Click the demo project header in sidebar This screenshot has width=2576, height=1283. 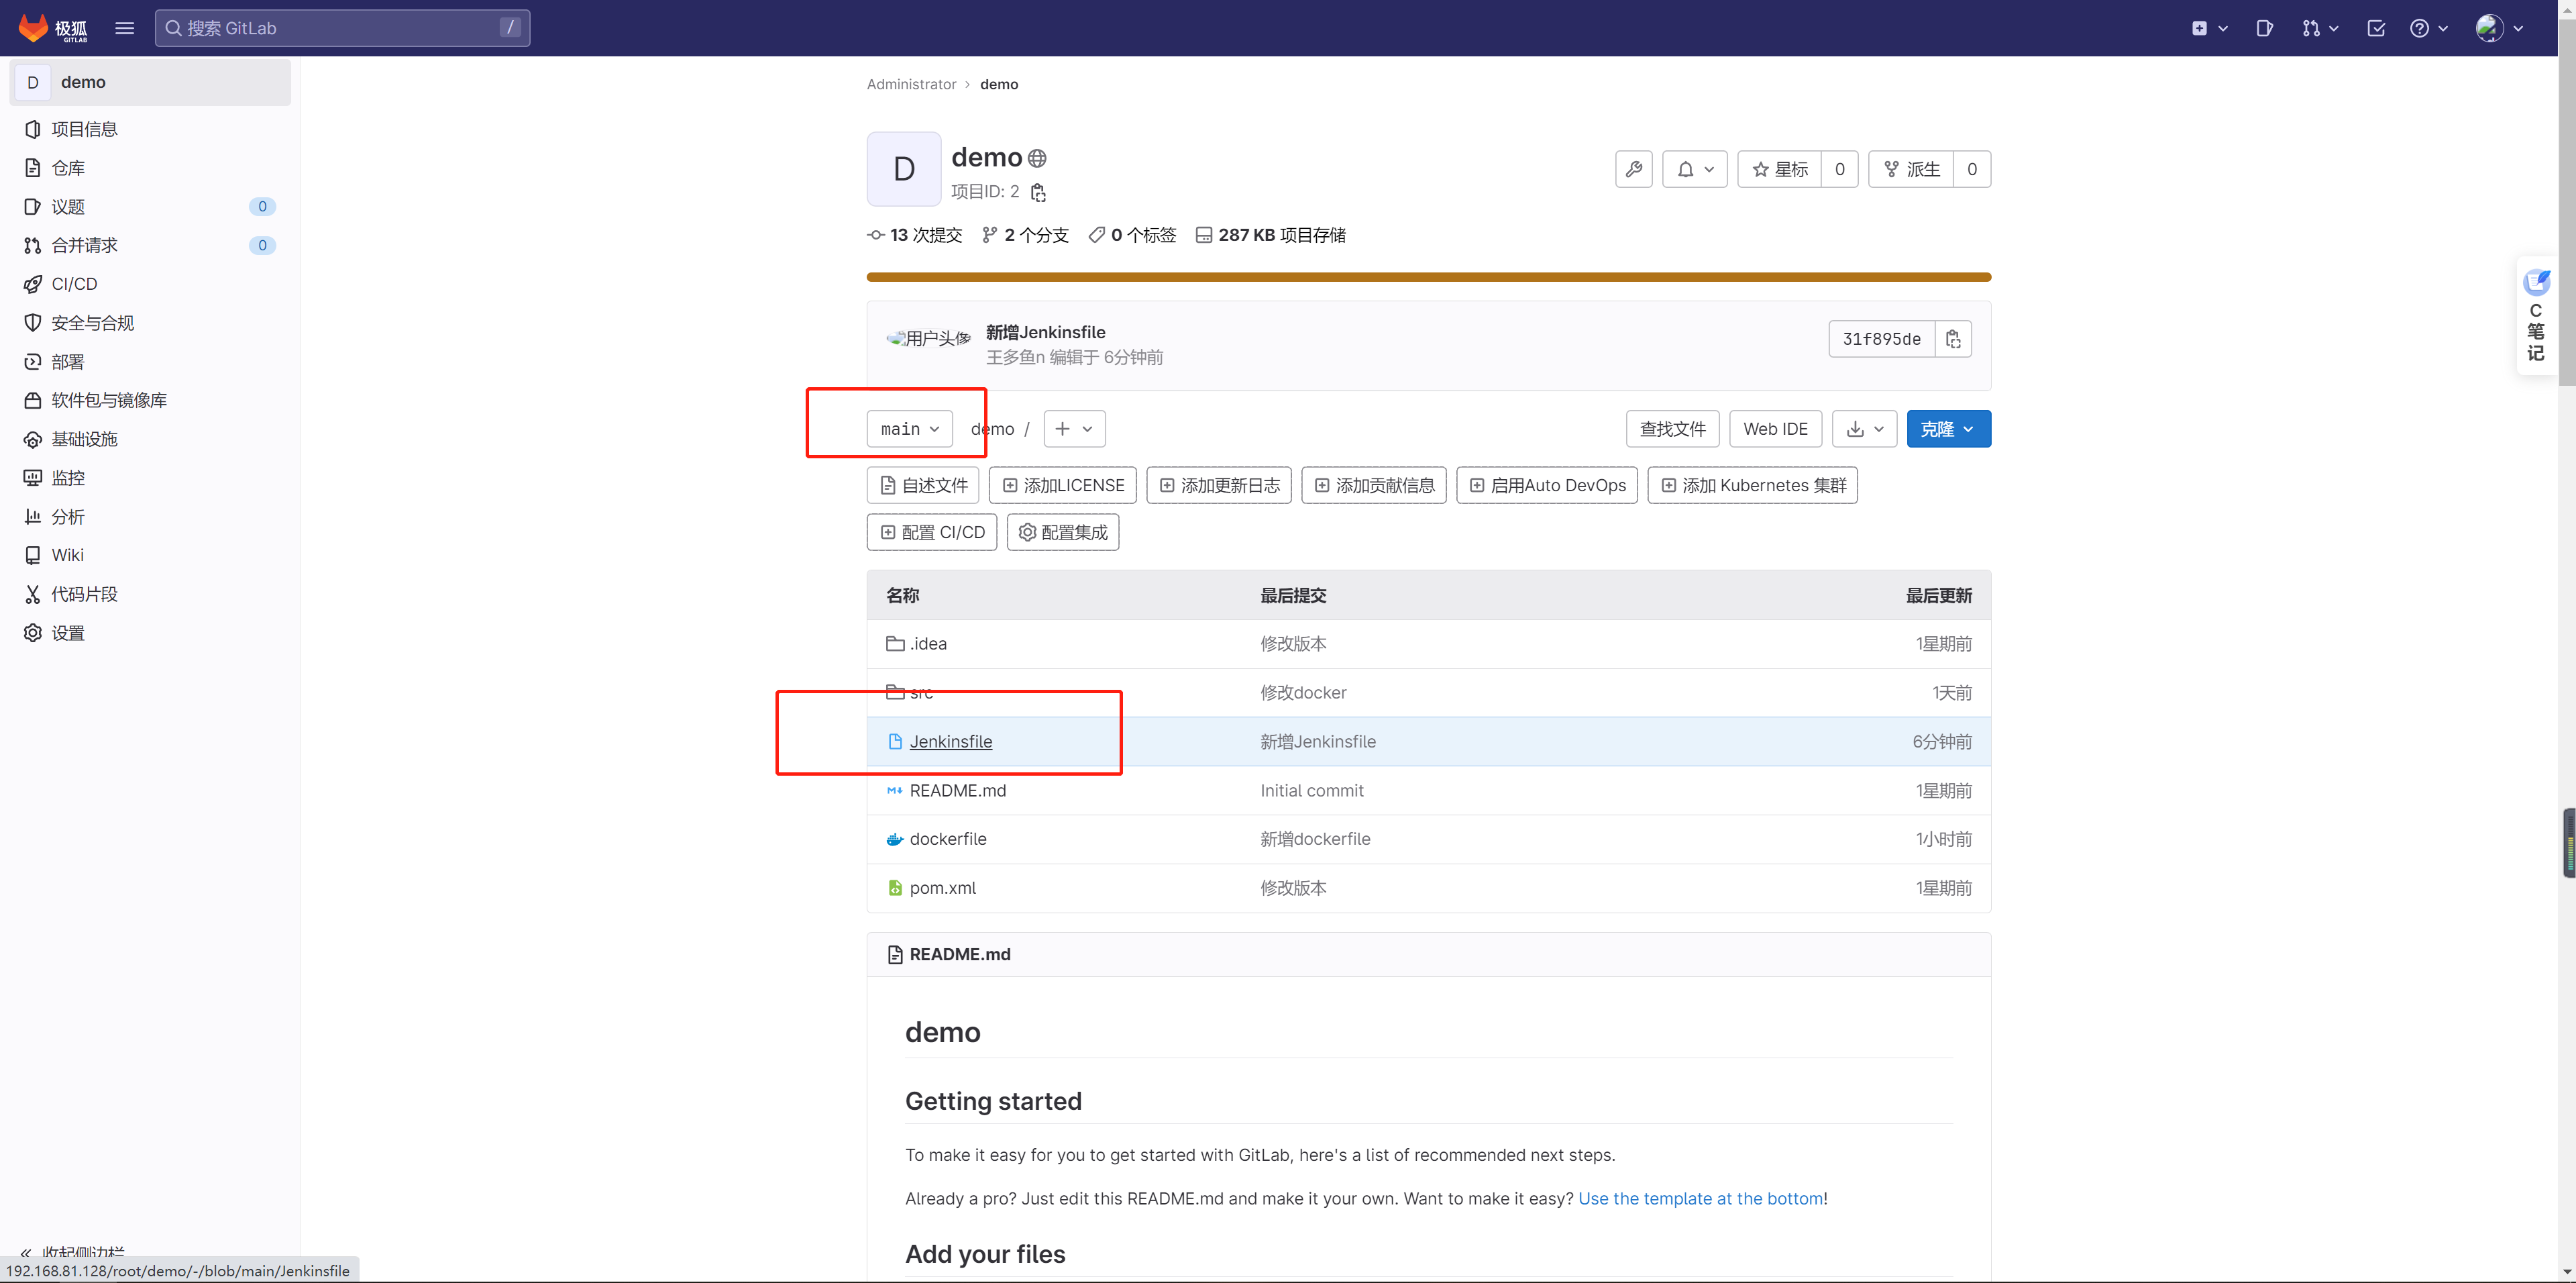[x=150, y=82]
